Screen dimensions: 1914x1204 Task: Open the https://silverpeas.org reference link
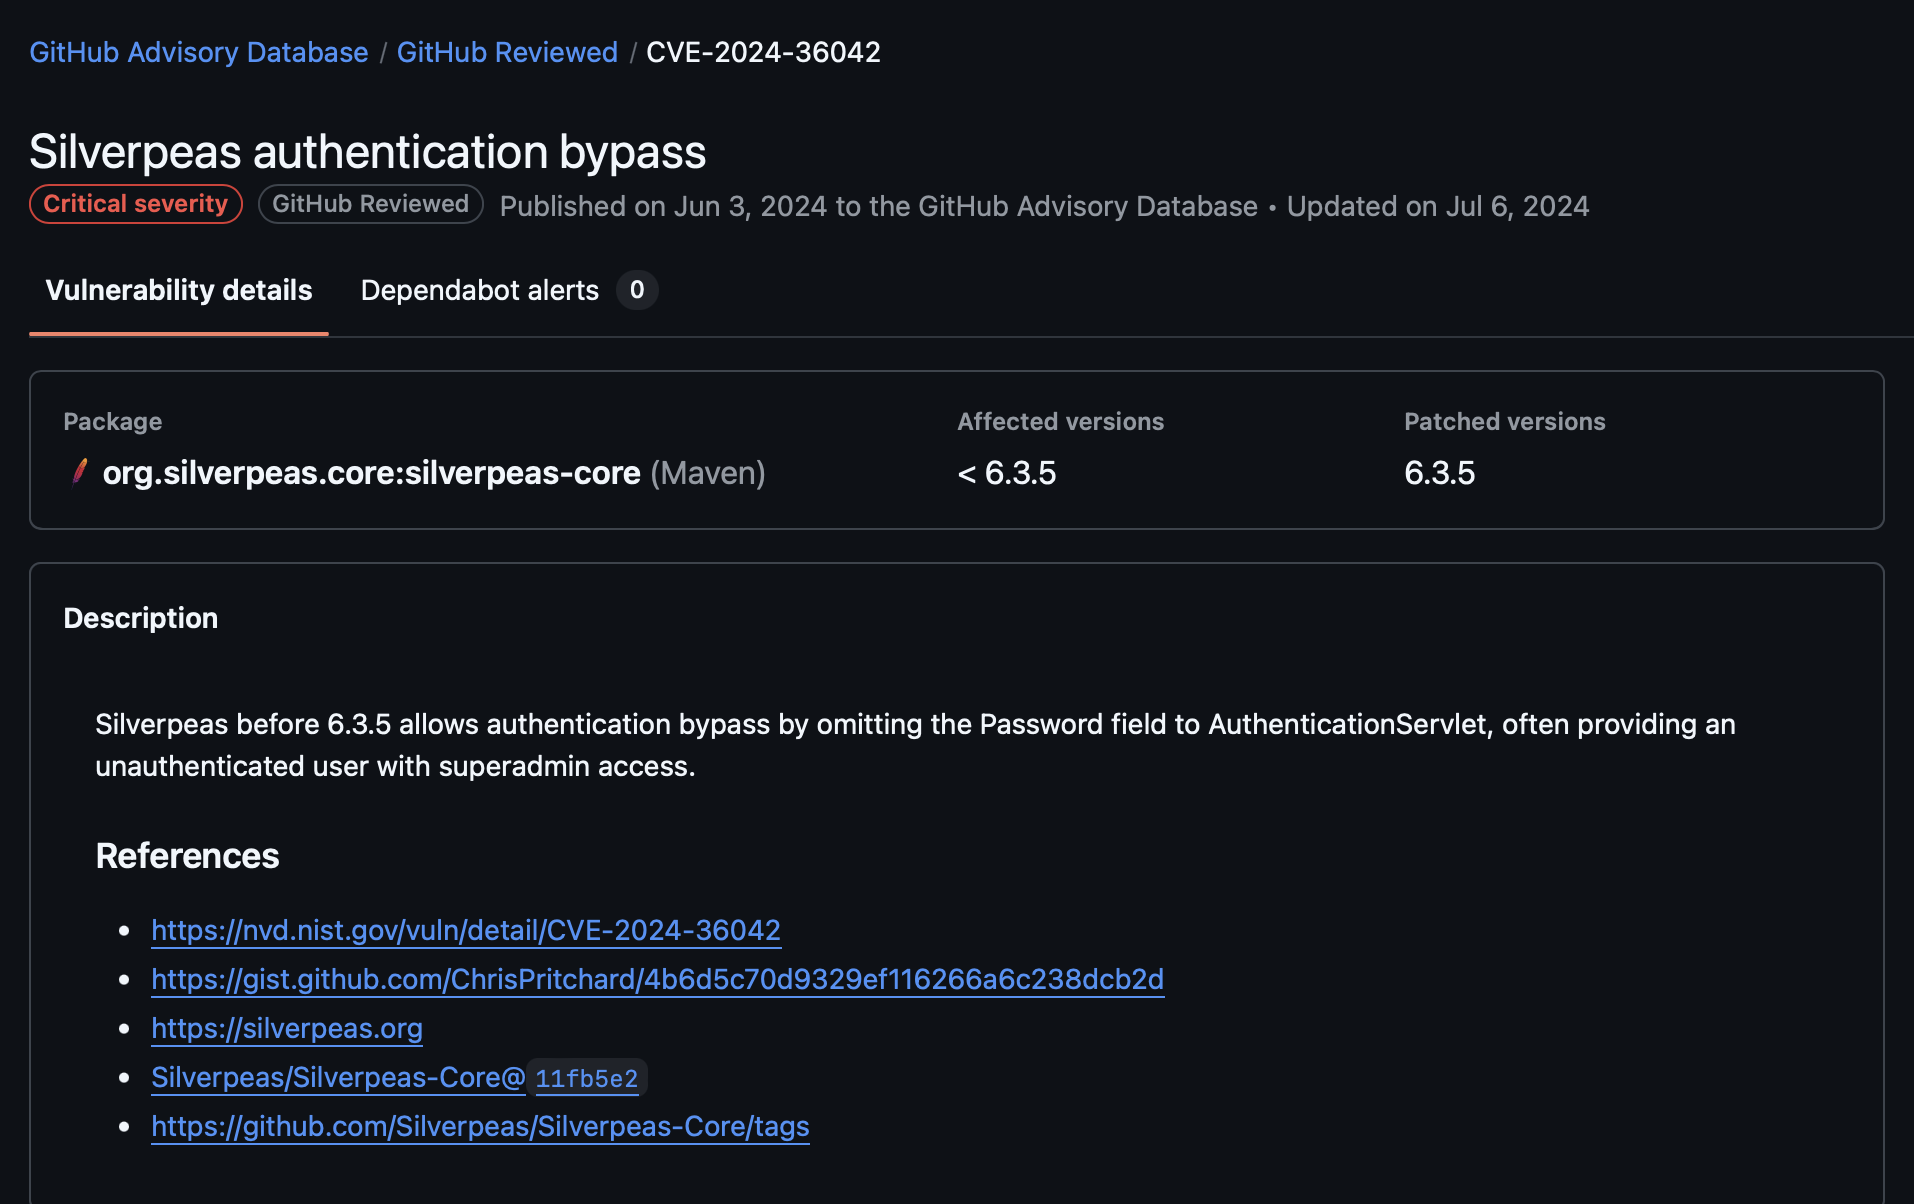(287, 1028)
